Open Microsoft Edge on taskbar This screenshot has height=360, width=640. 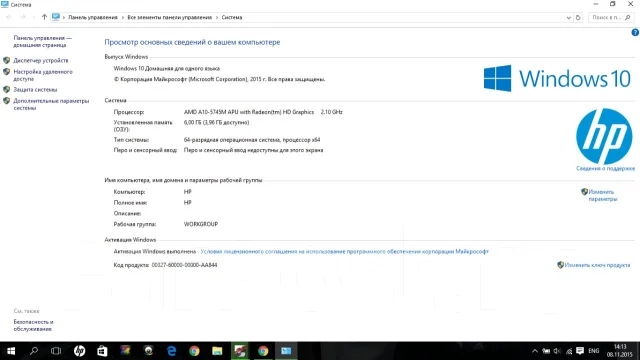(171, 351)
